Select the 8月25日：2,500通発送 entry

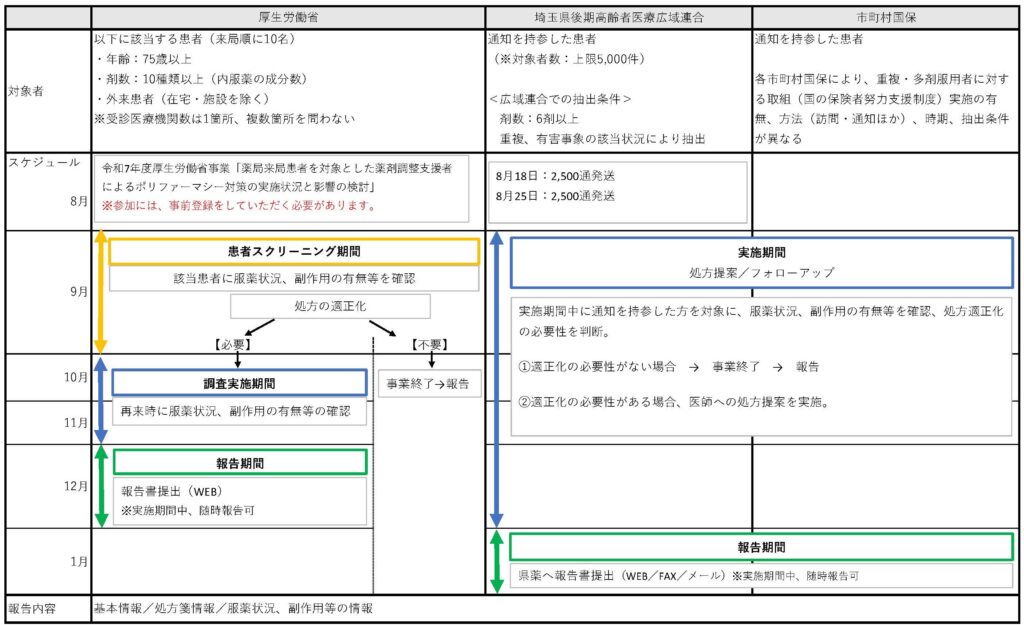(555, 195)
